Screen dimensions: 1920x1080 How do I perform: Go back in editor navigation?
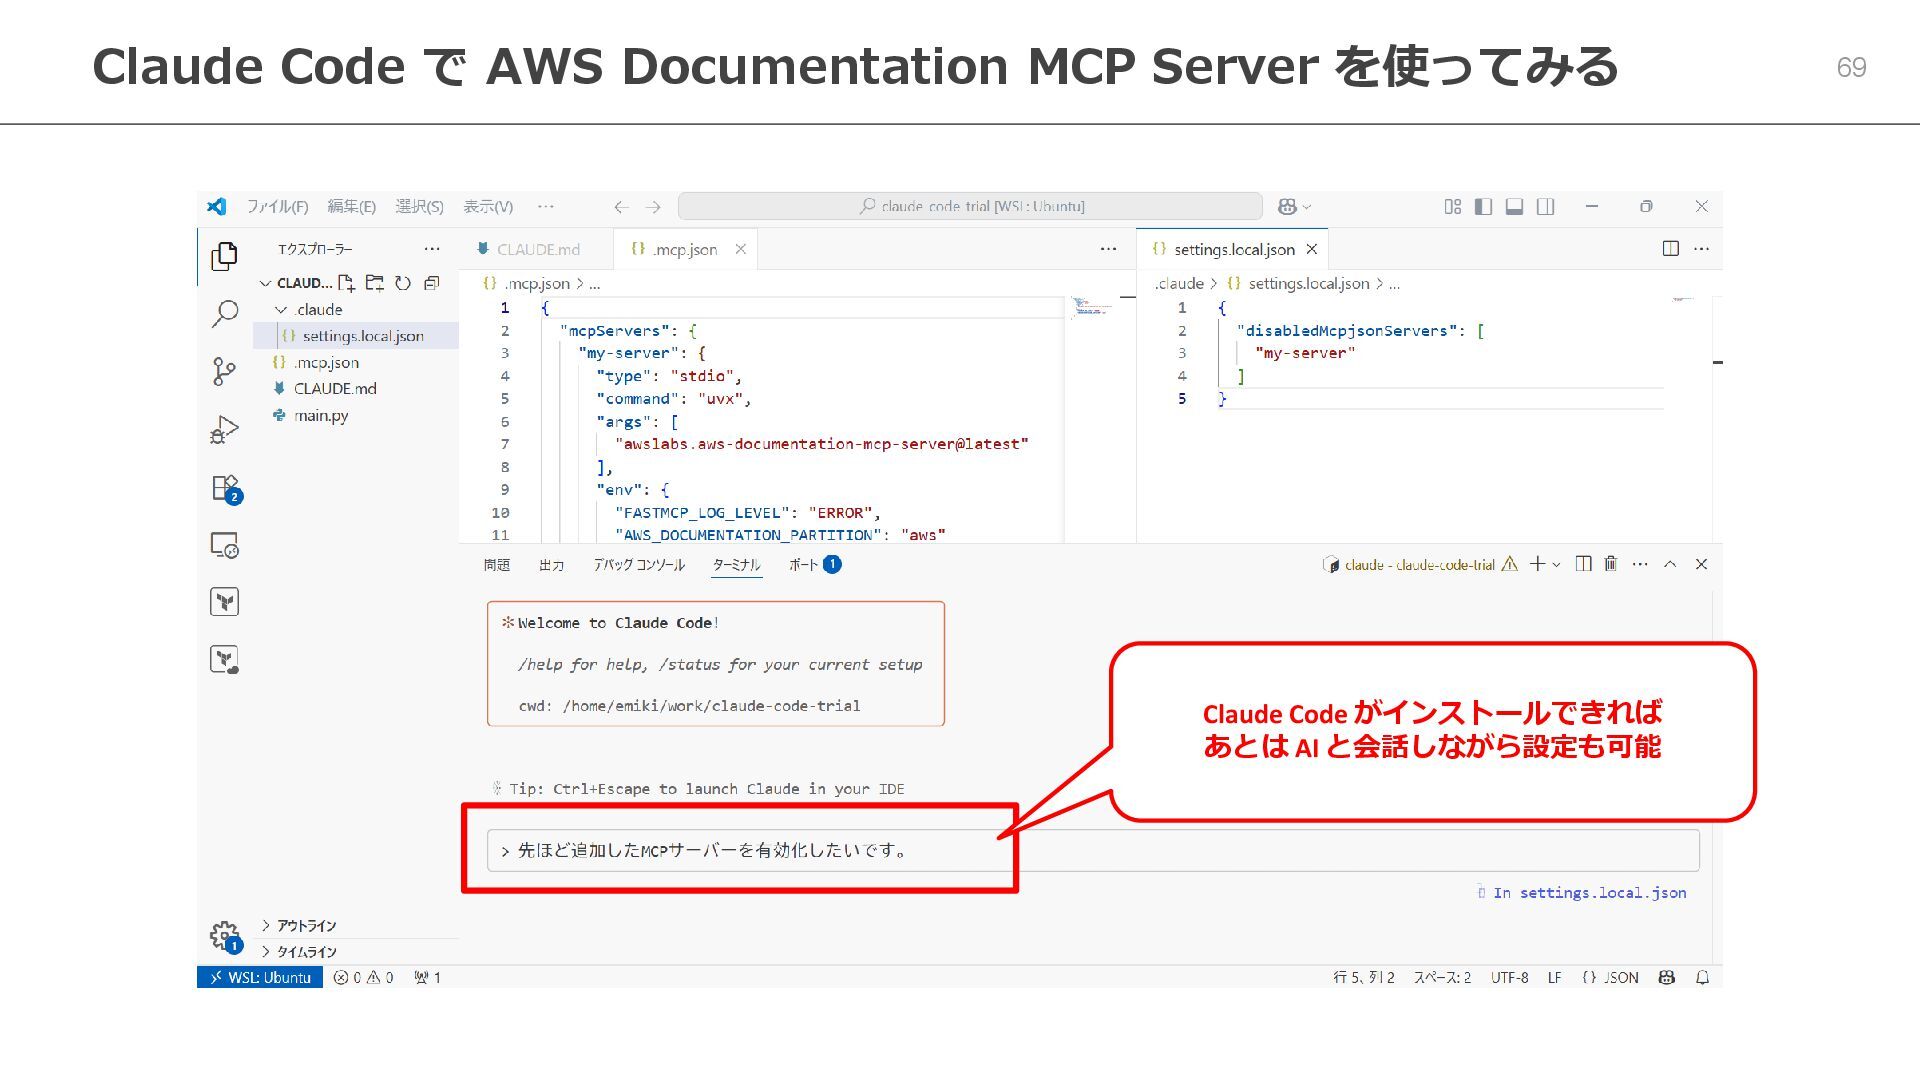pos(621,207)
